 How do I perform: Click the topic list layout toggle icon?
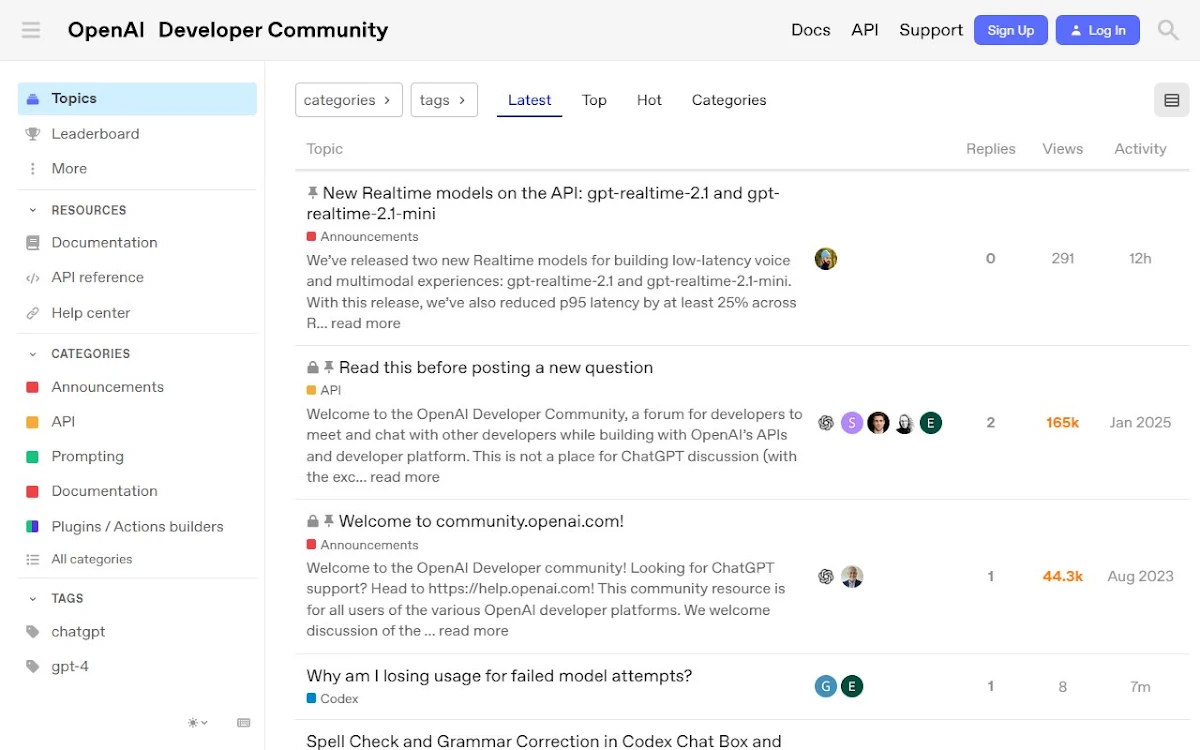click(1172, 100)
